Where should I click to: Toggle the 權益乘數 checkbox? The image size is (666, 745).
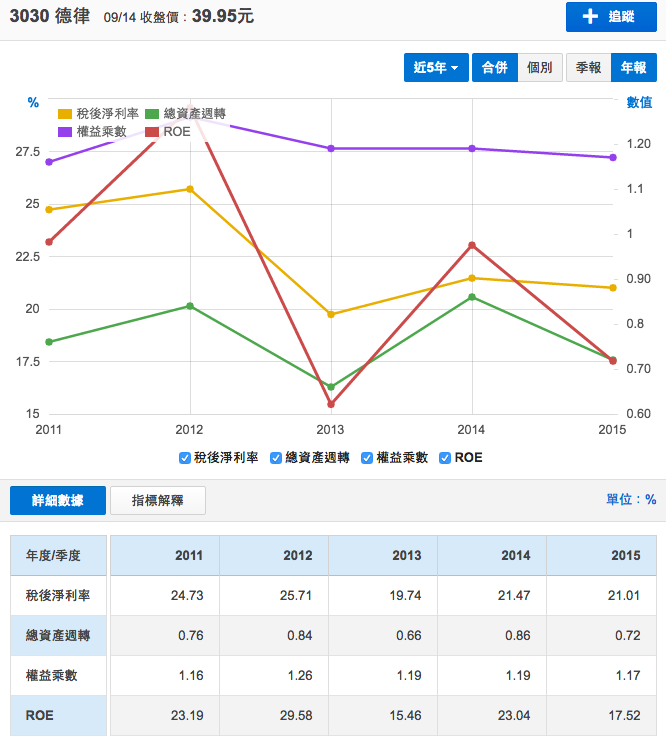point(368,457)
